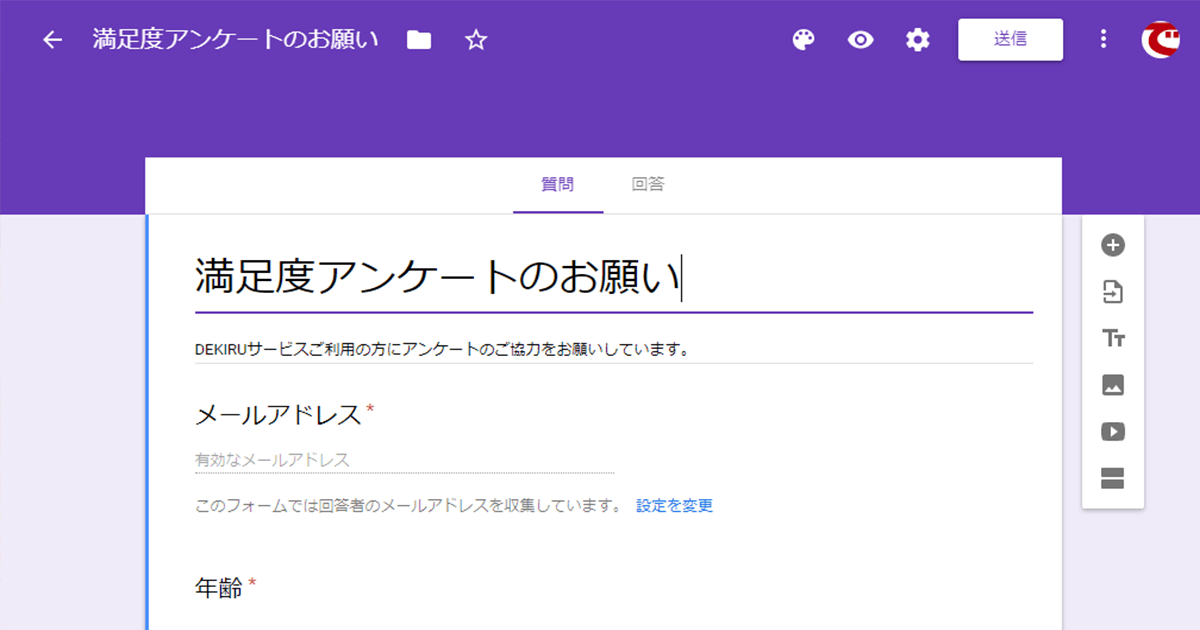
Task: Insert an image into the form
Action: [x=1112, y=385]
